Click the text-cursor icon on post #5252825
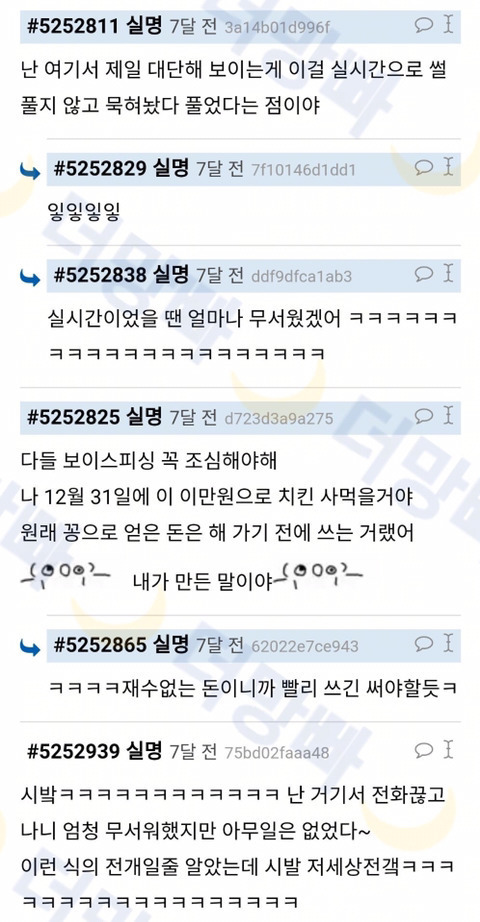The image size is (480, 922). tap(448, 416)
